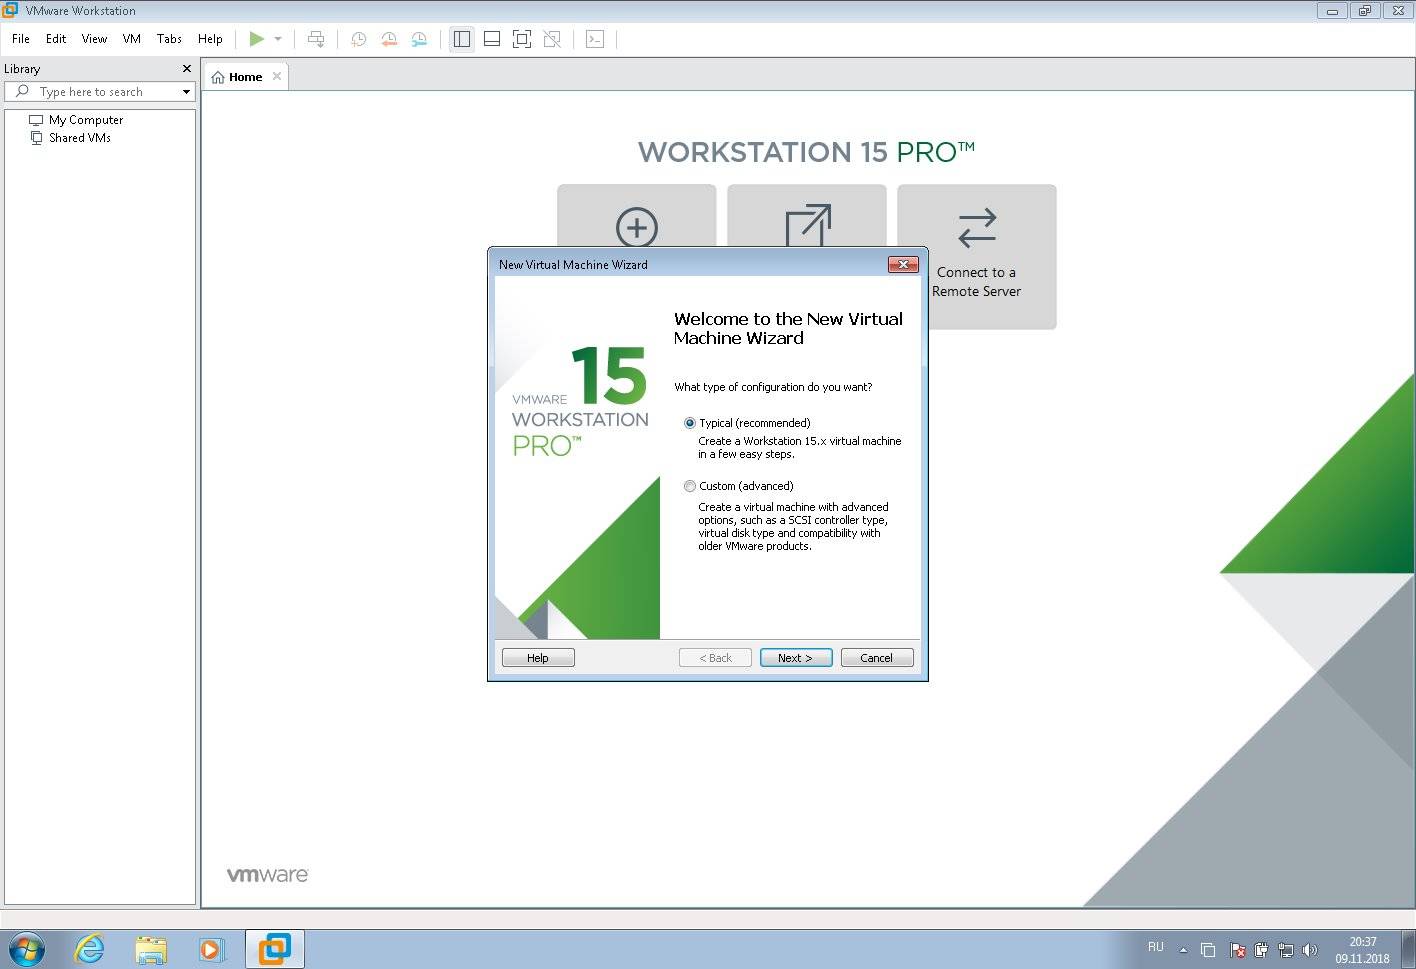1416x969 pixels.
Task: Select the Typical (recommended) radio button
Action: tap(690, 423)
